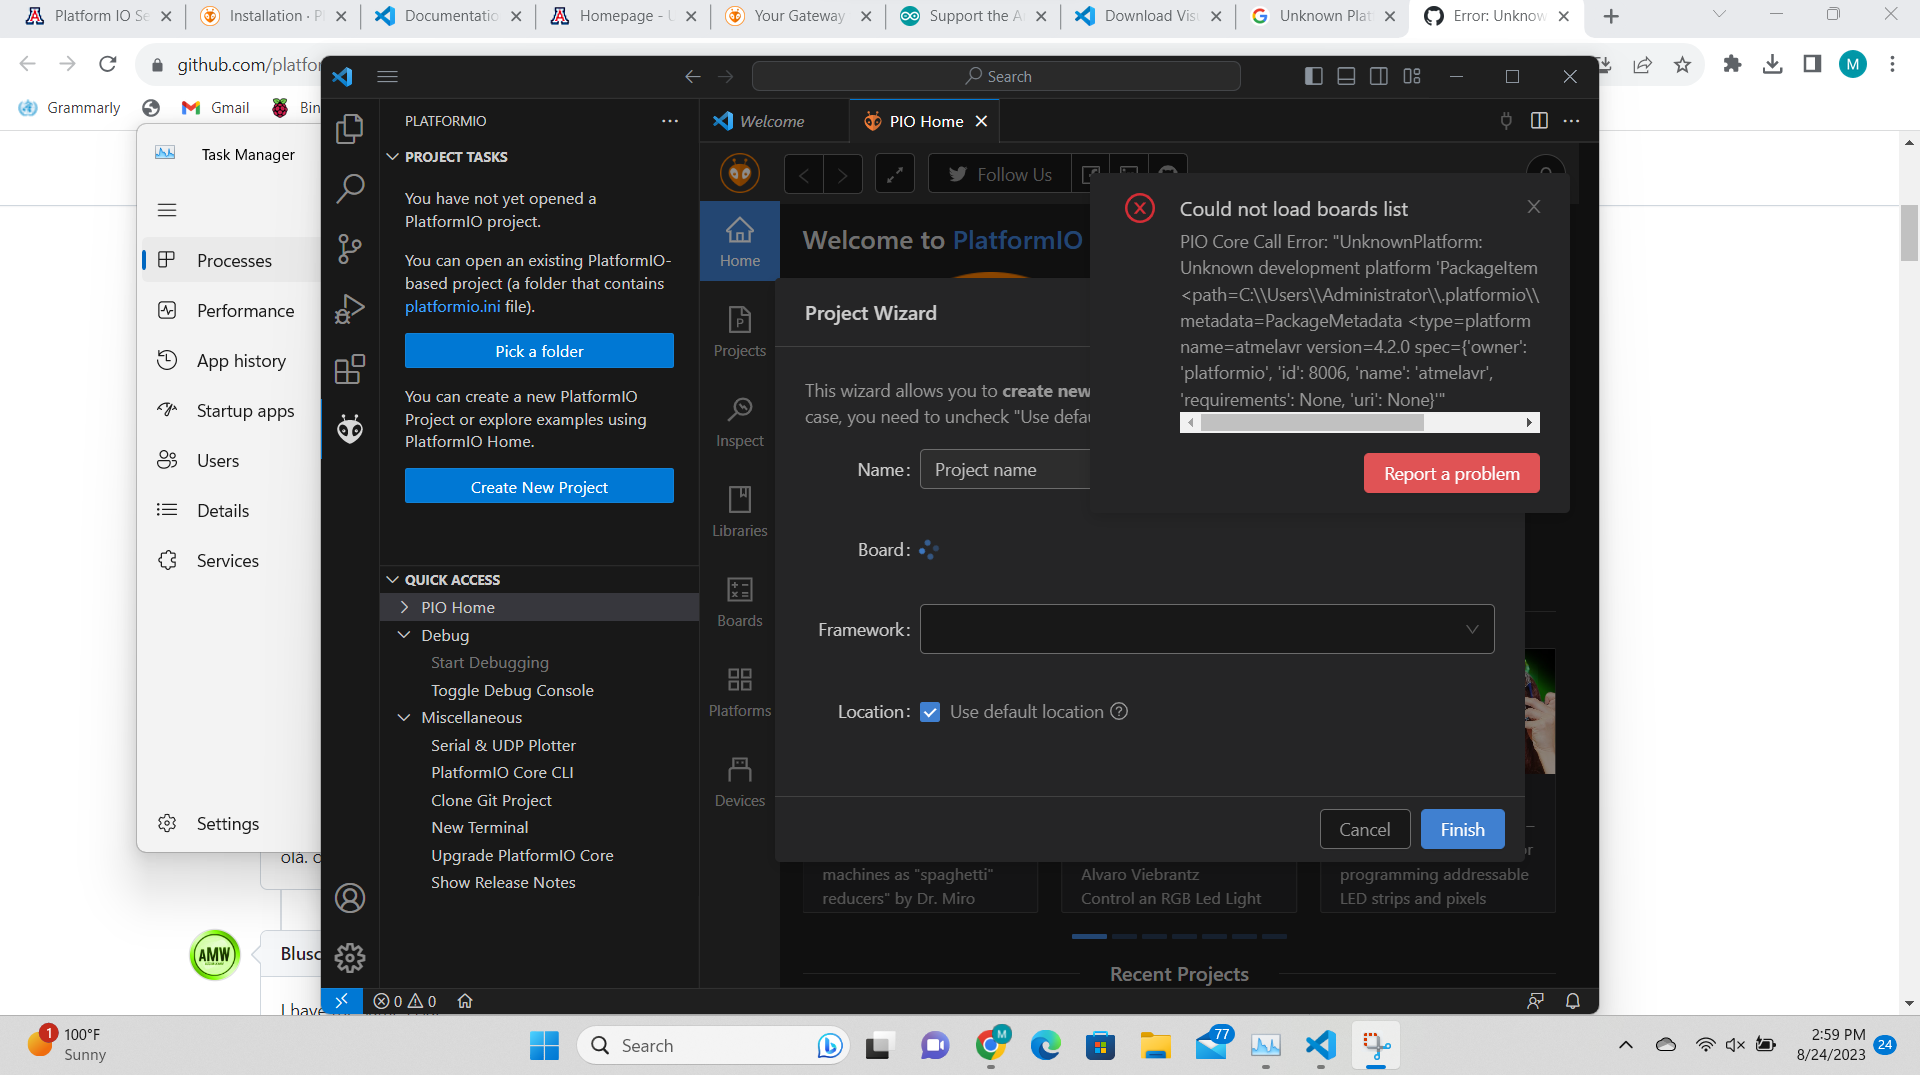Collapse the QUICK ACCESS section
The height and width of the screenshot is (1075, 1920).
click(393, 580)
